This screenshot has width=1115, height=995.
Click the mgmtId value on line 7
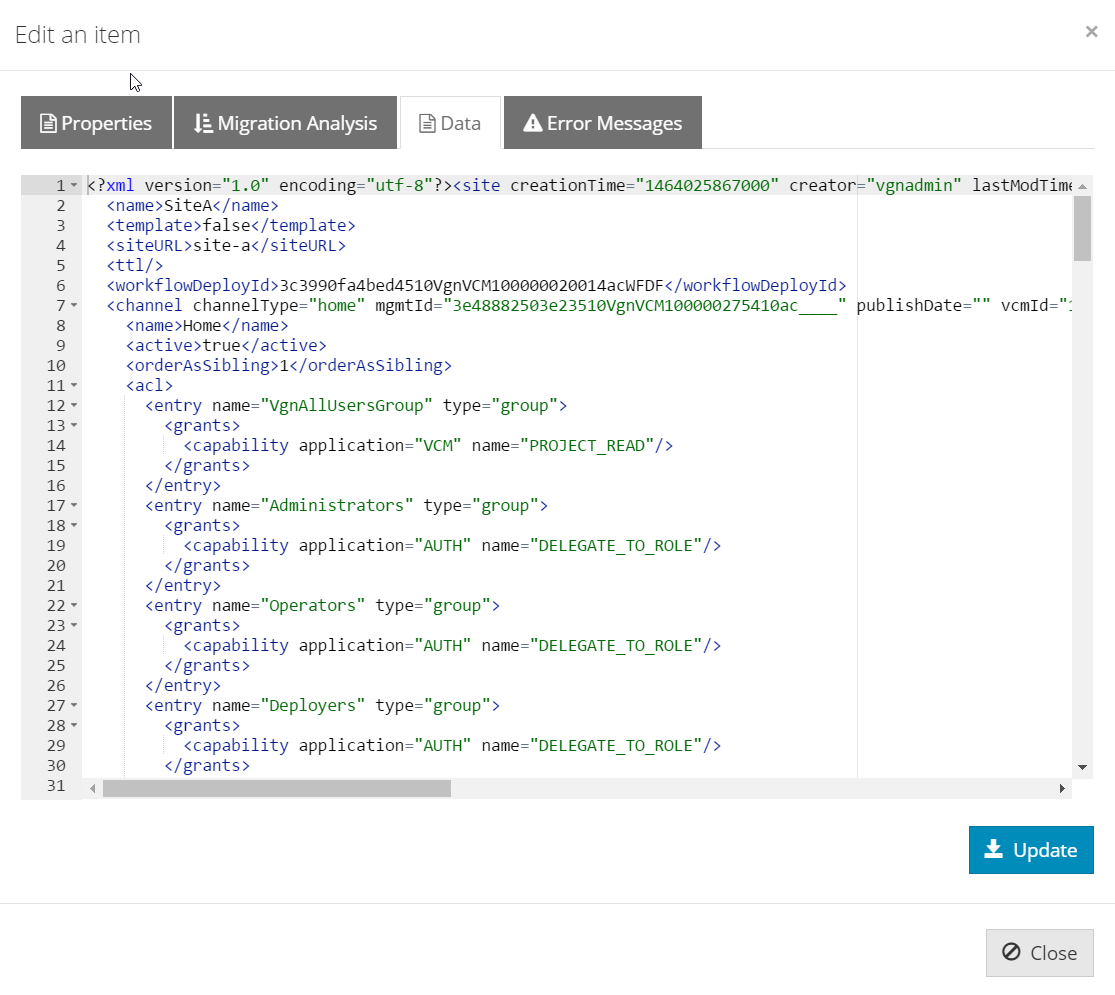click(x=645, y=306)
